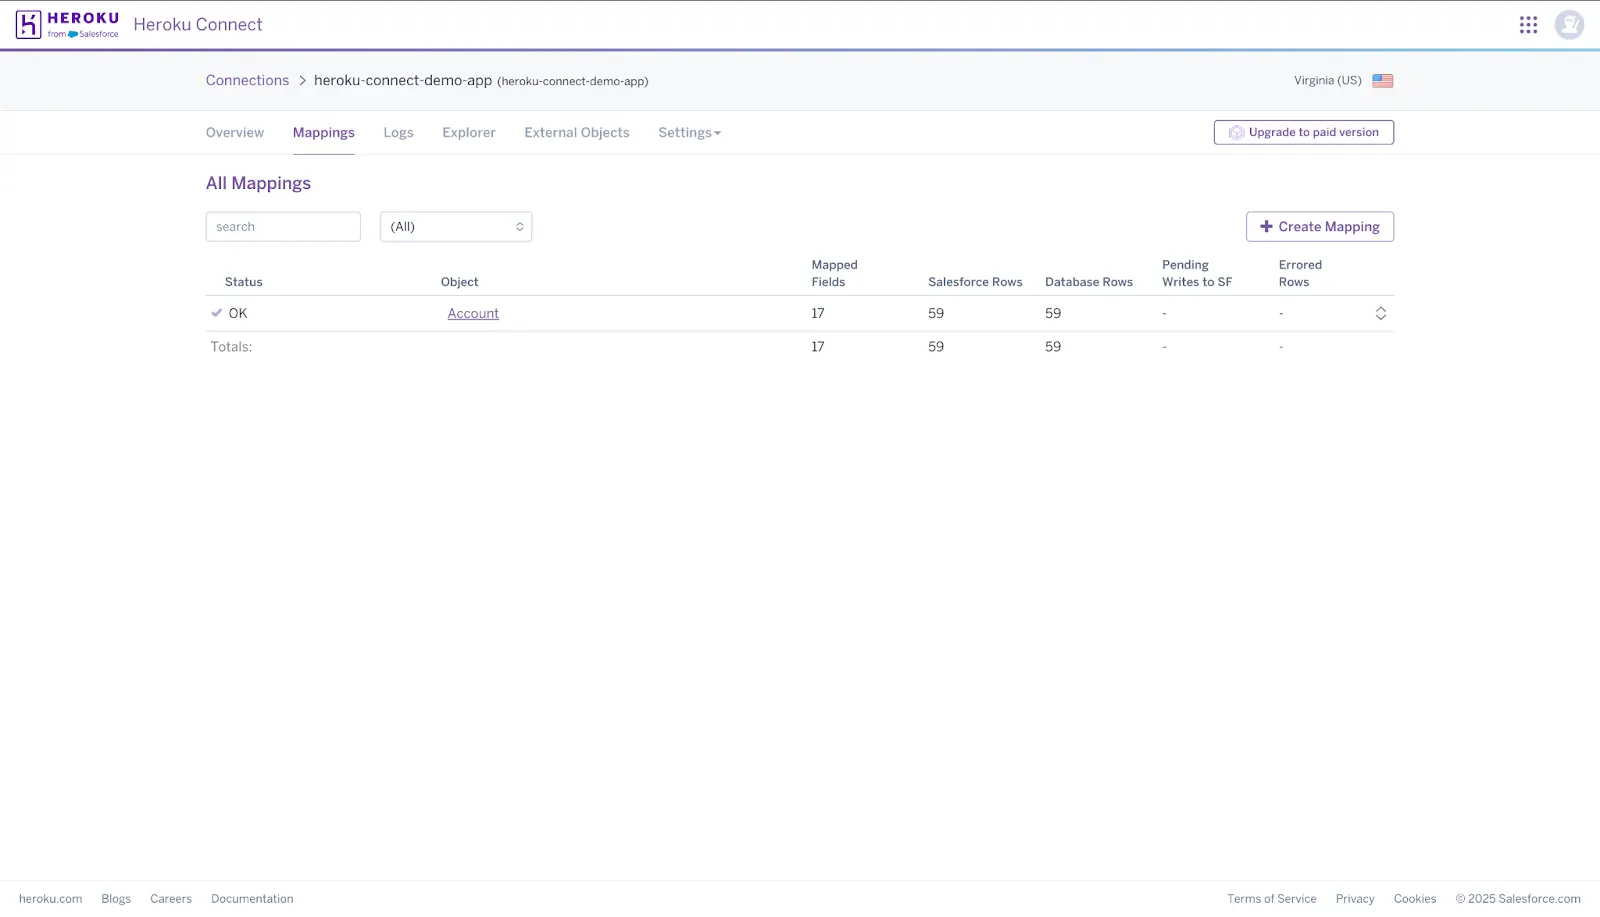Click the Documentation footer link
This screenshot has height=917, width=1600.
coord(252,898)
